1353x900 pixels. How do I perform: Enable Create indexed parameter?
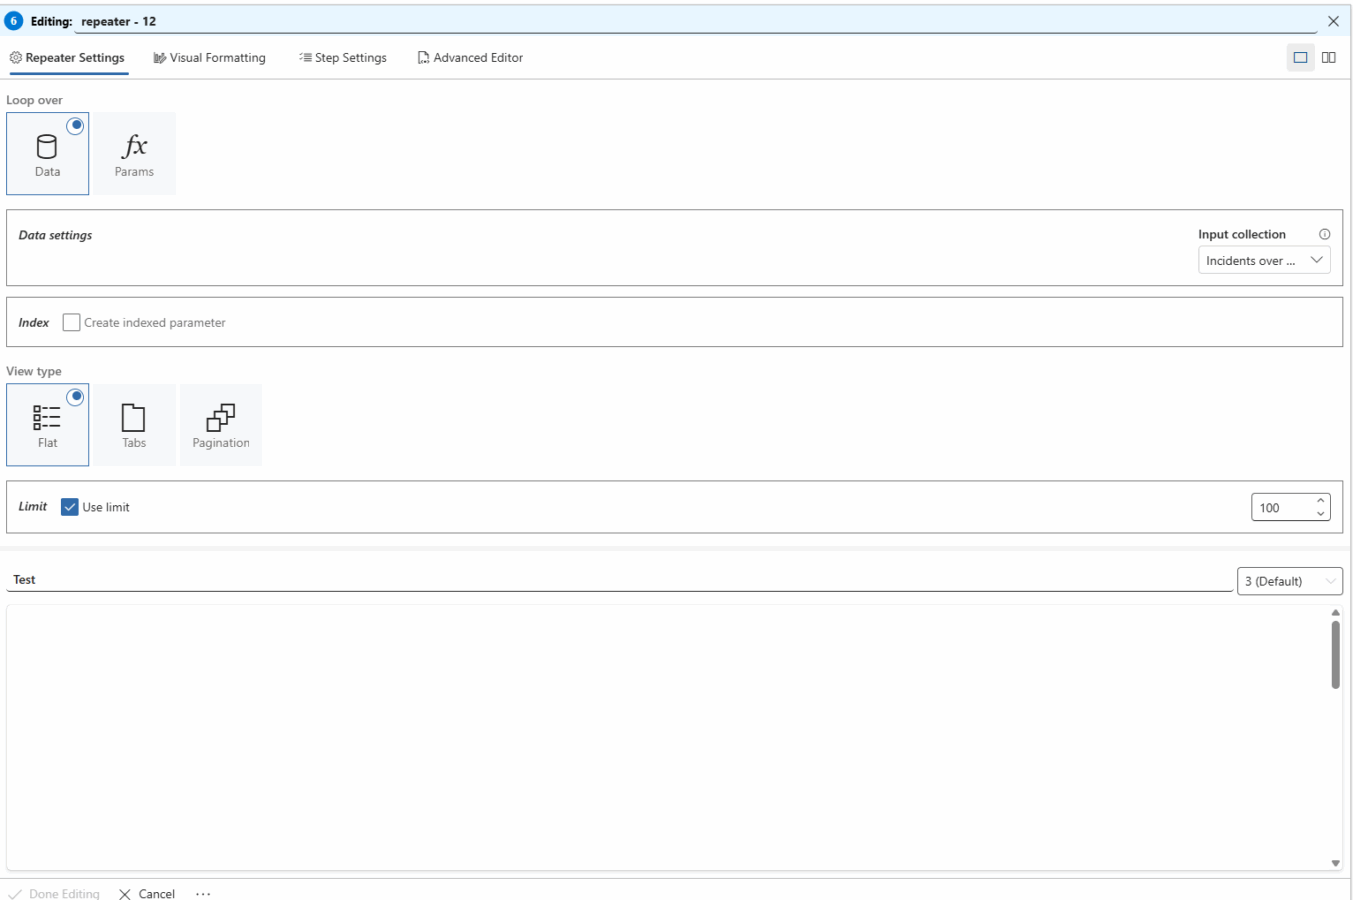pos(70,322)
